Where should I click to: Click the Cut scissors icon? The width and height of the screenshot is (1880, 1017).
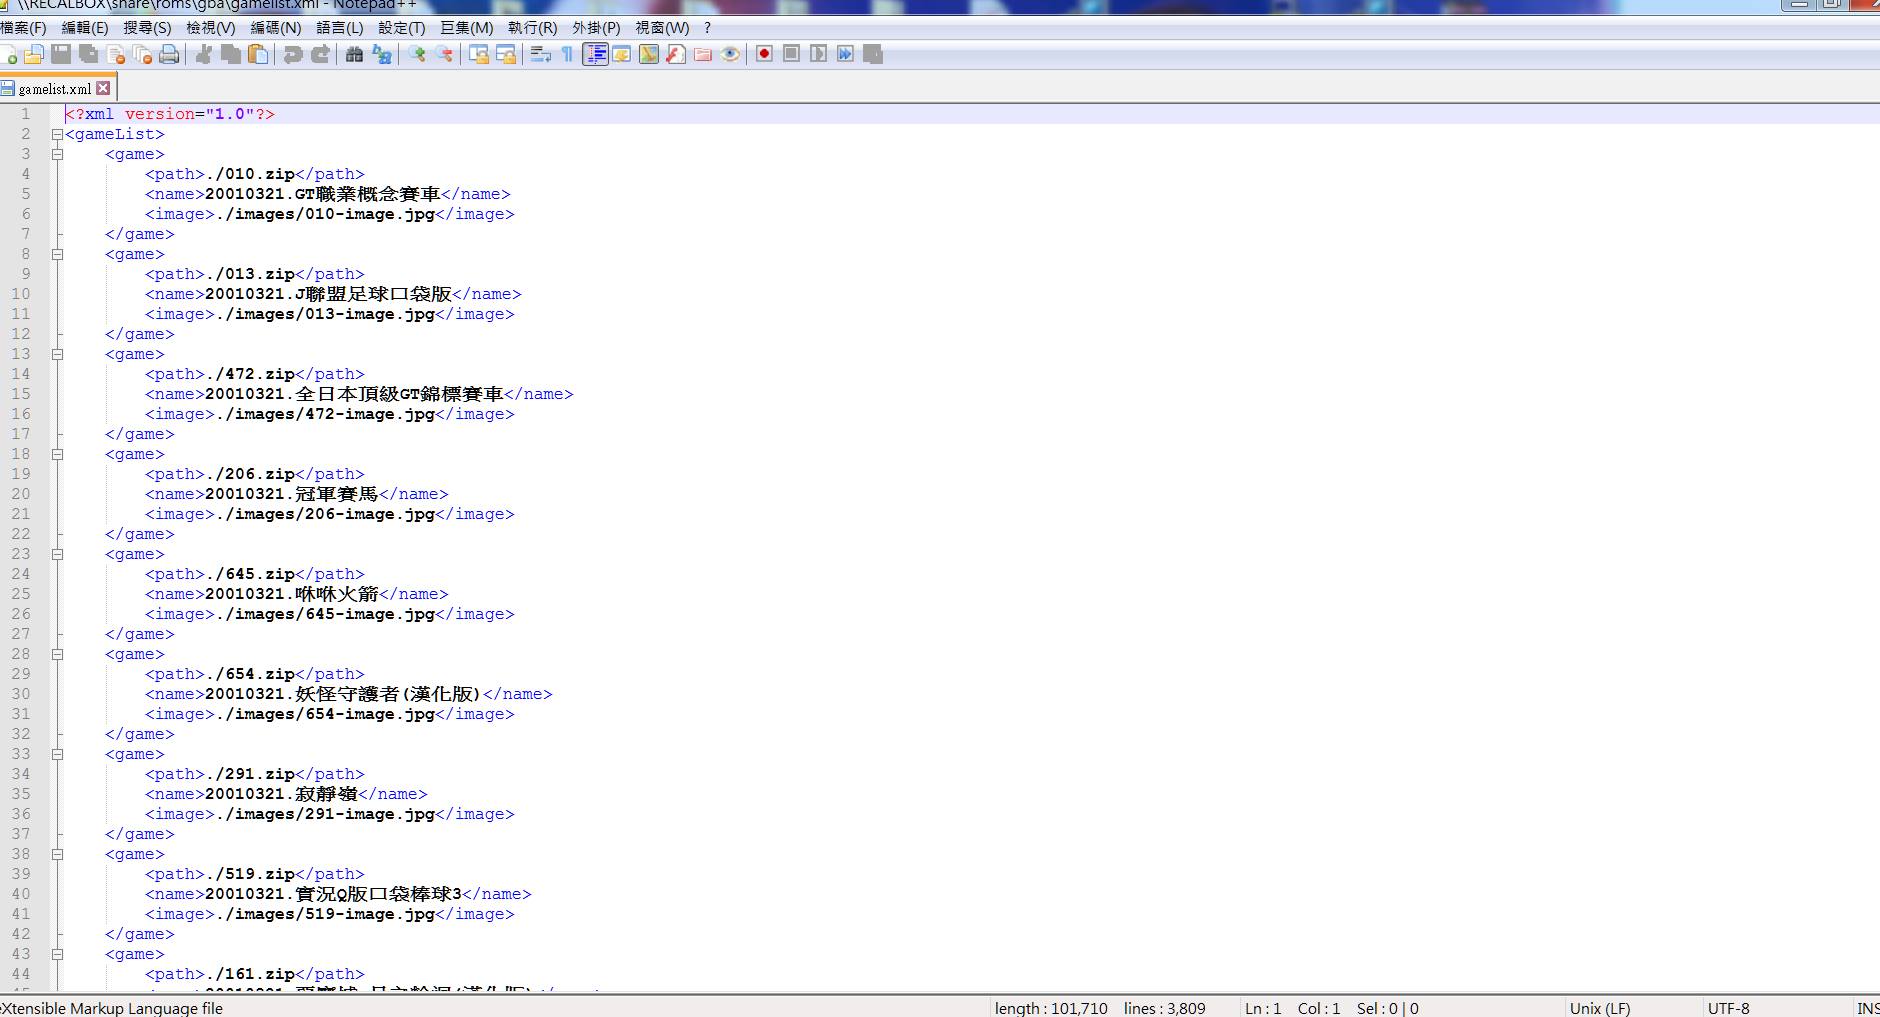click(x=204, y=54)
